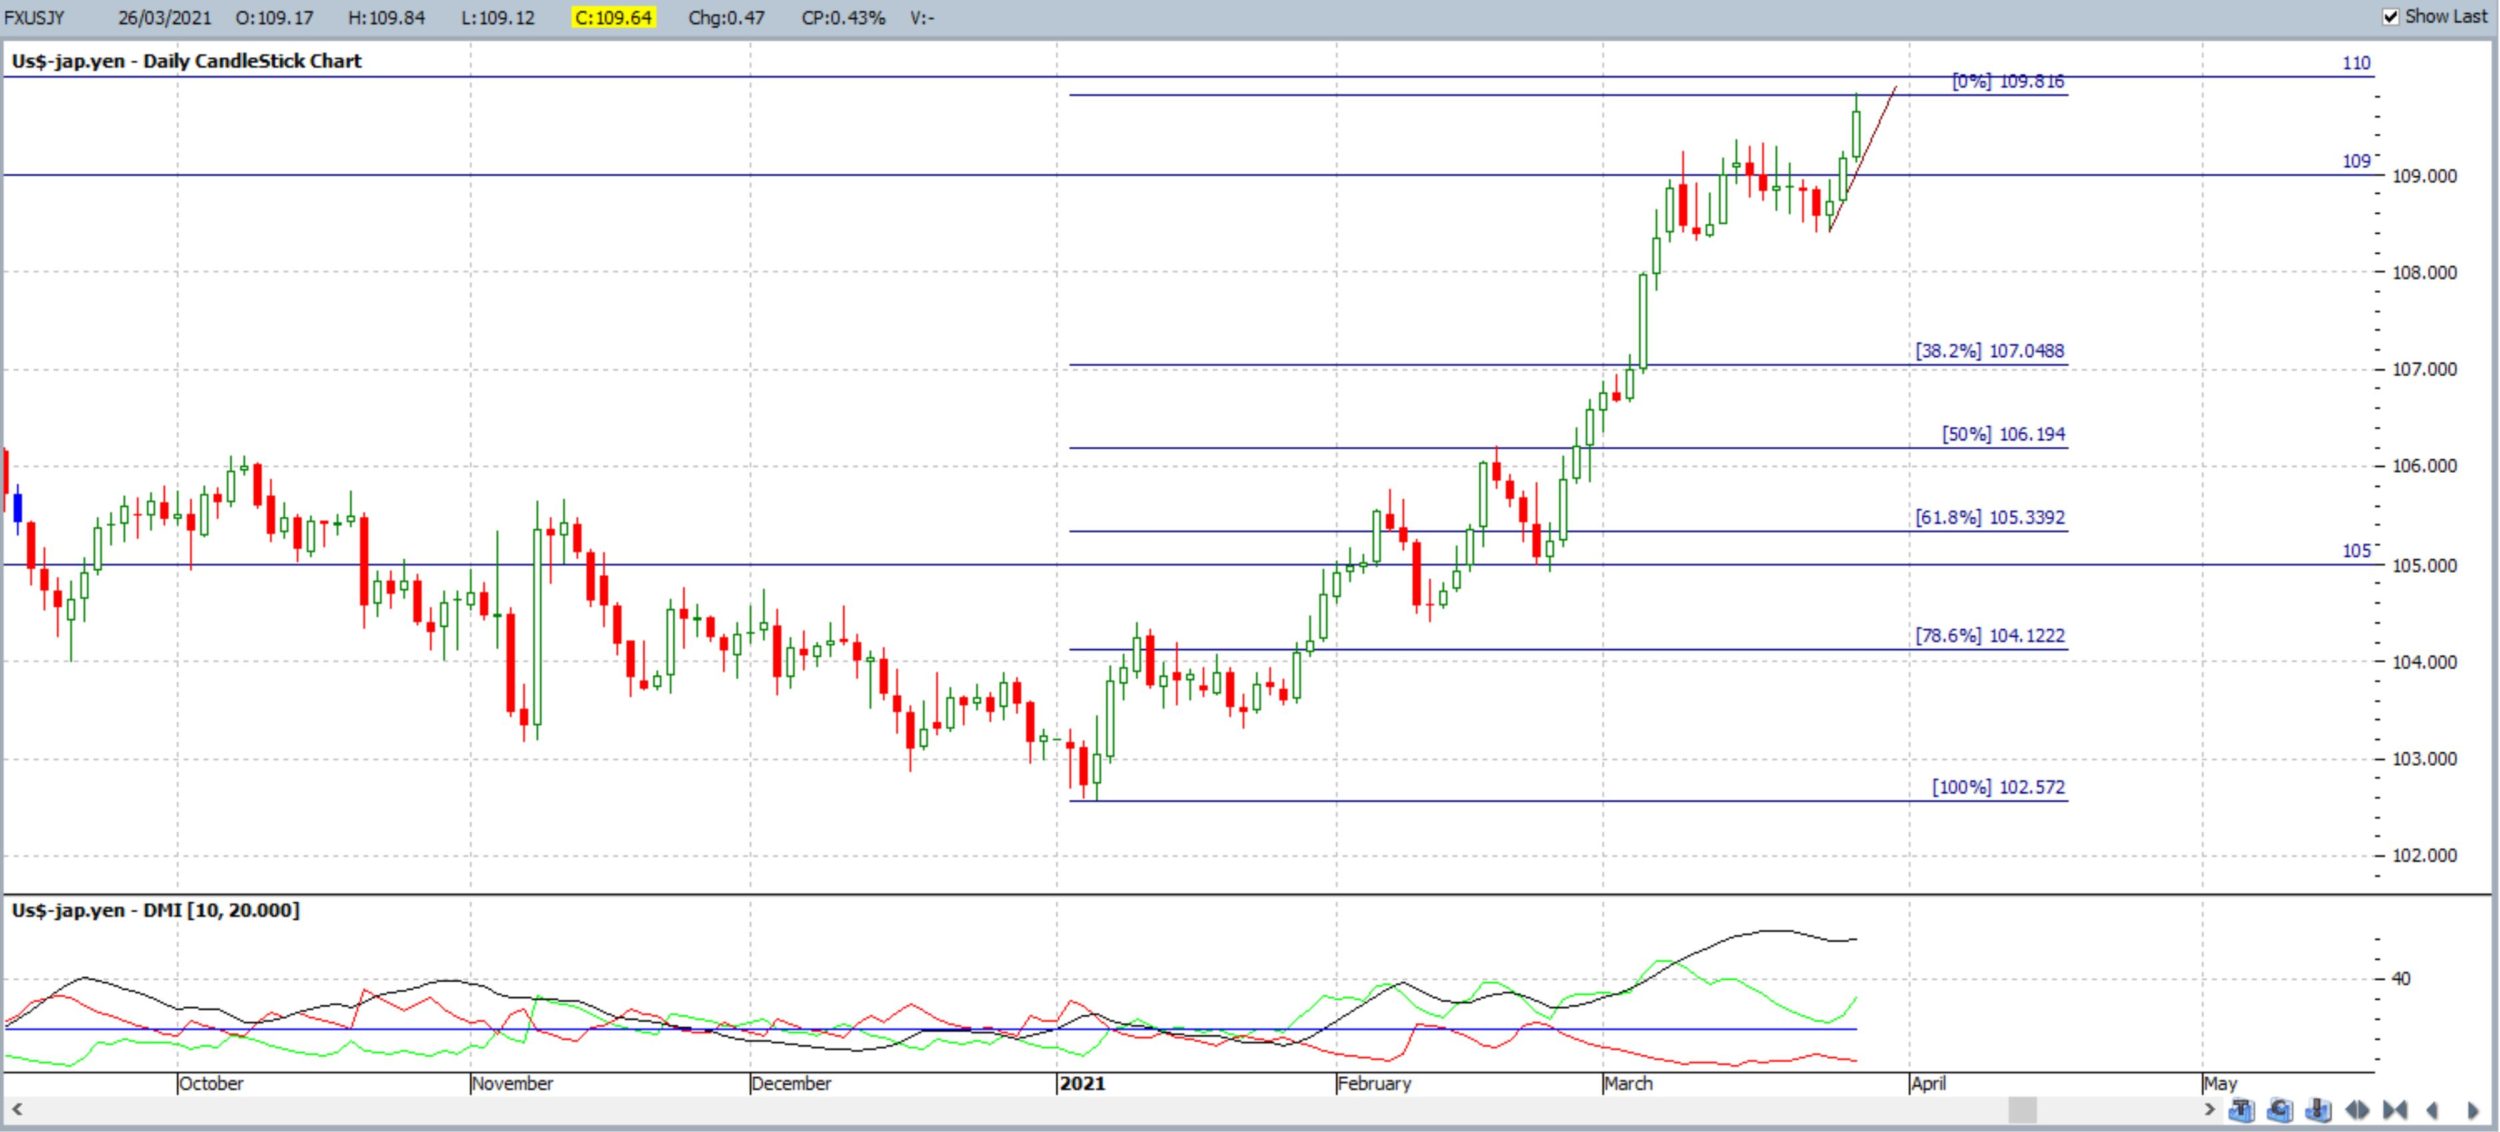Click the 110 horizontal line label

click(x=2357, y=63)
